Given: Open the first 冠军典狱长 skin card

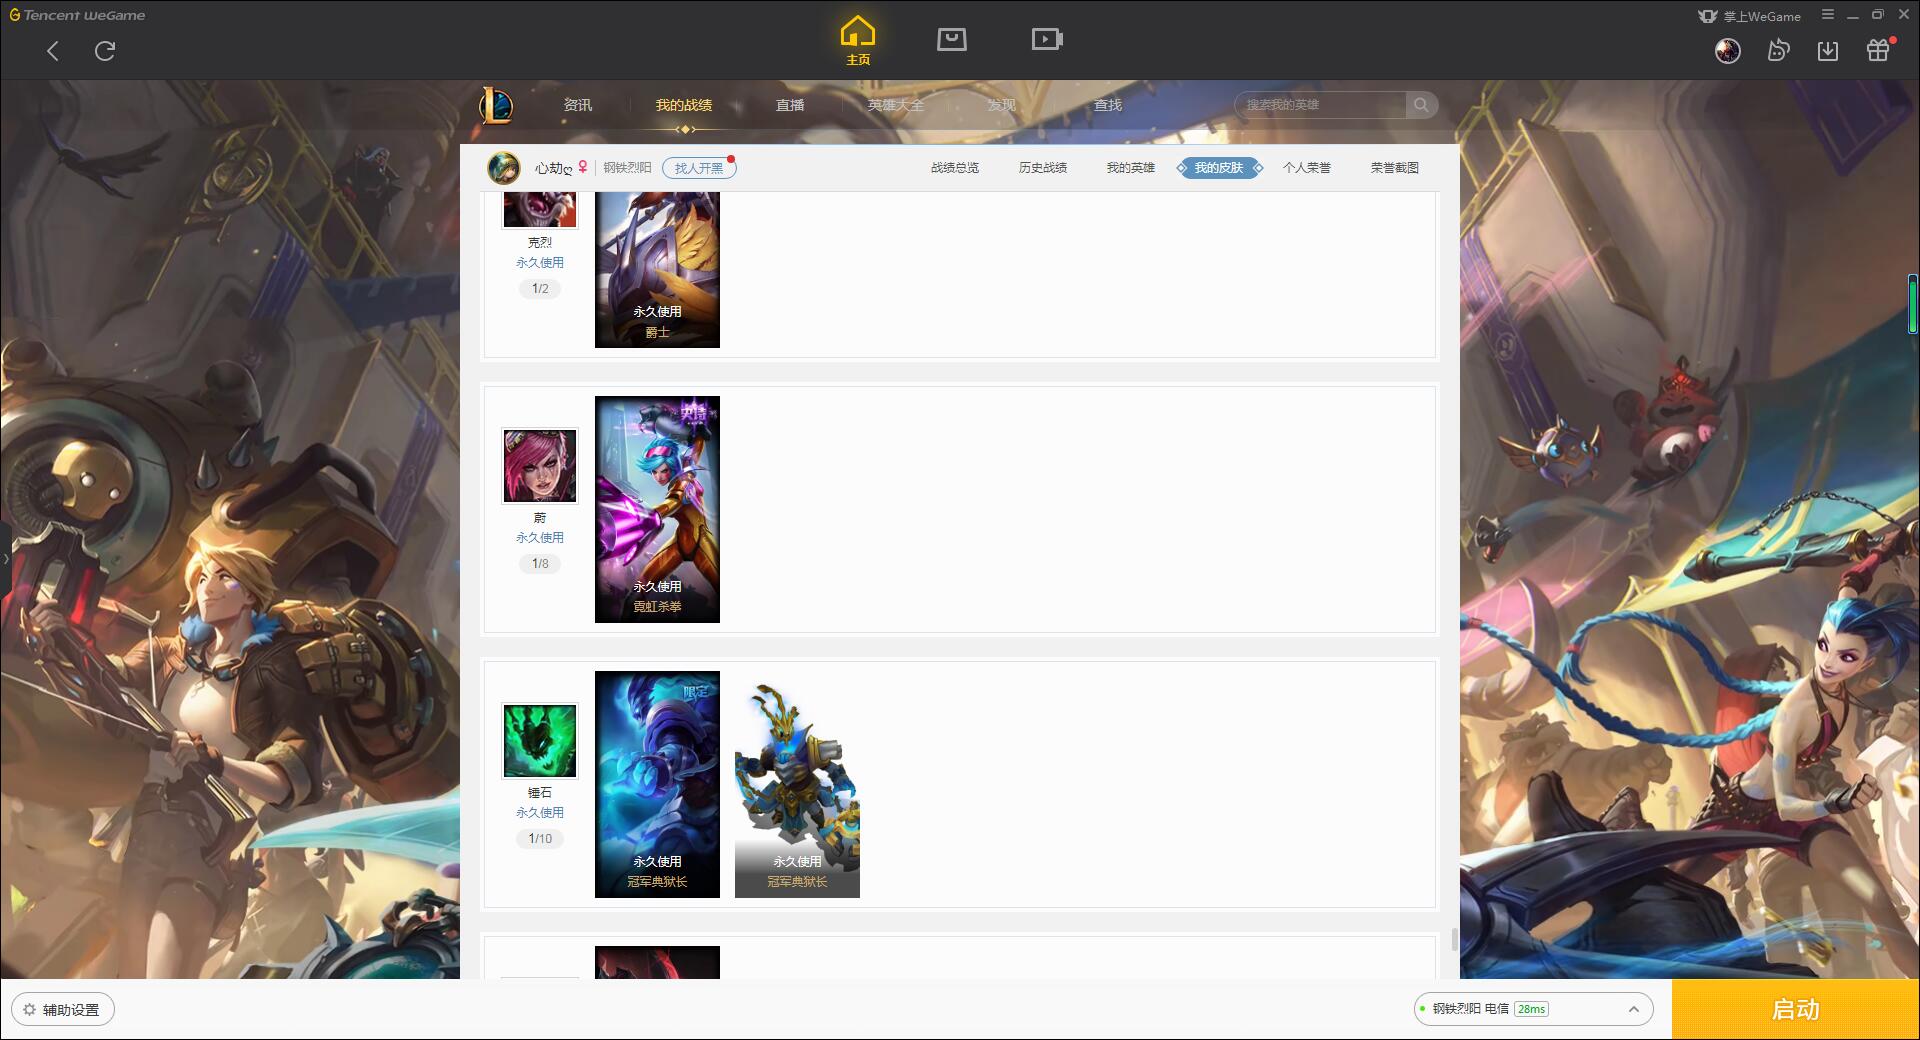Looking at the screenshot, I should pos(657,784).
